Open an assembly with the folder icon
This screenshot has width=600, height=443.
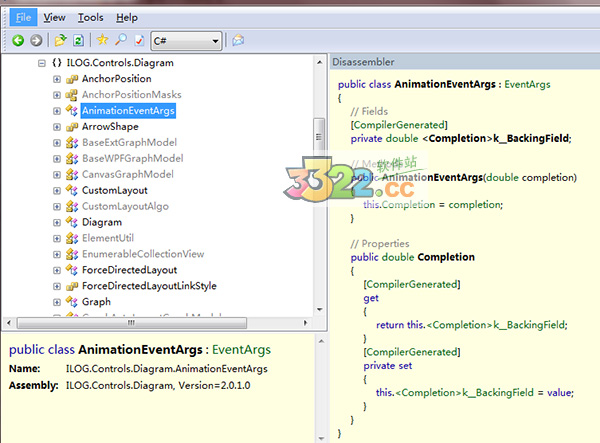(60, 40)
